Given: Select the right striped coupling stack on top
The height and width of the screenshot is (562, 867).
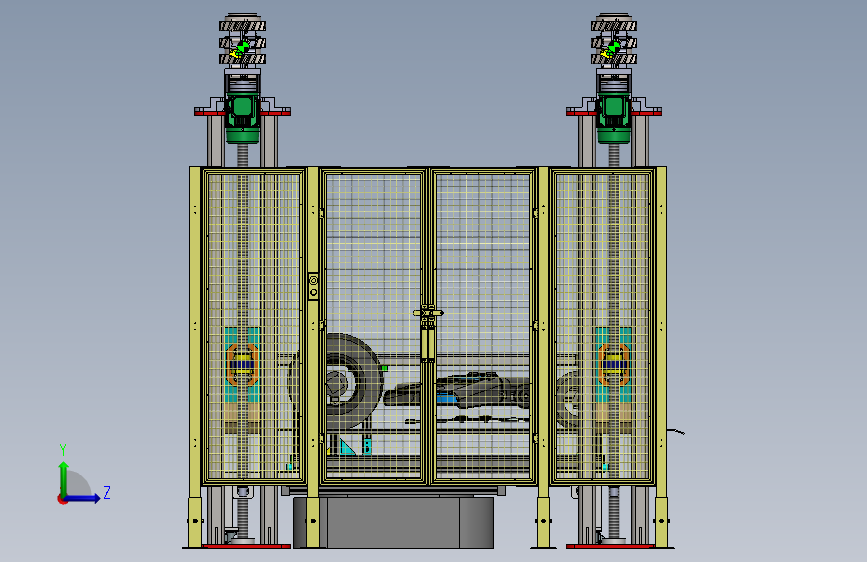Looking at the screenshot, I should point(614,40).
